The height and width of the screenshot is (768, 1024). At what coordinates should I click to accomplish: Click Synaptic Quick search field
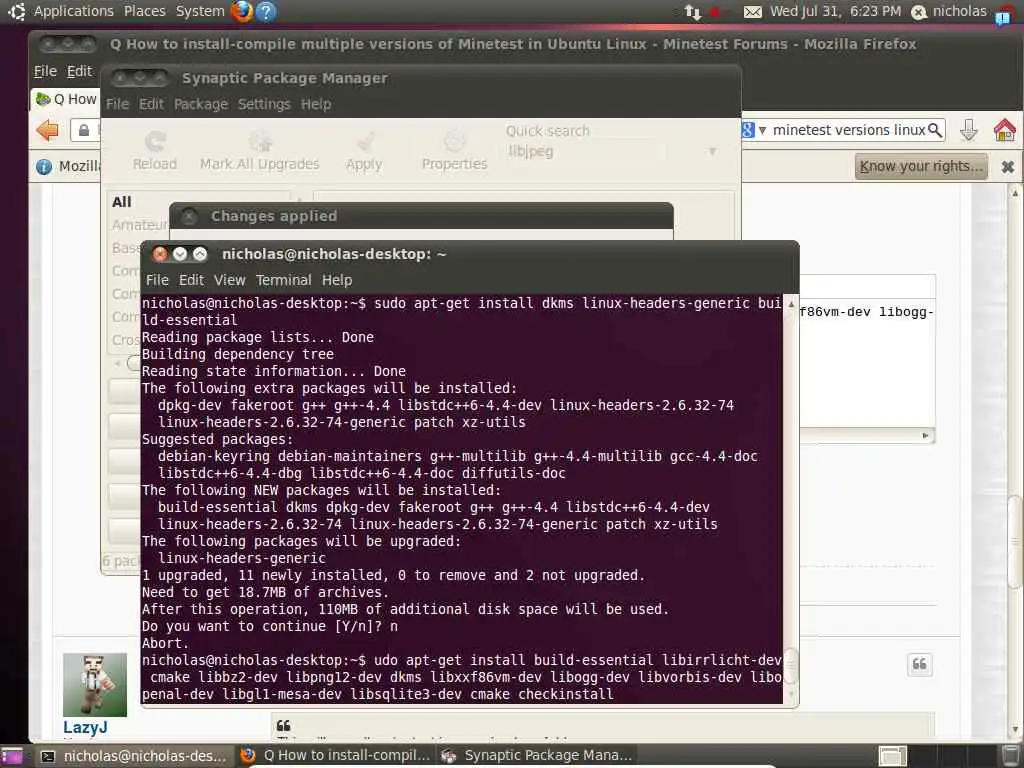click(x=585, y=152)
